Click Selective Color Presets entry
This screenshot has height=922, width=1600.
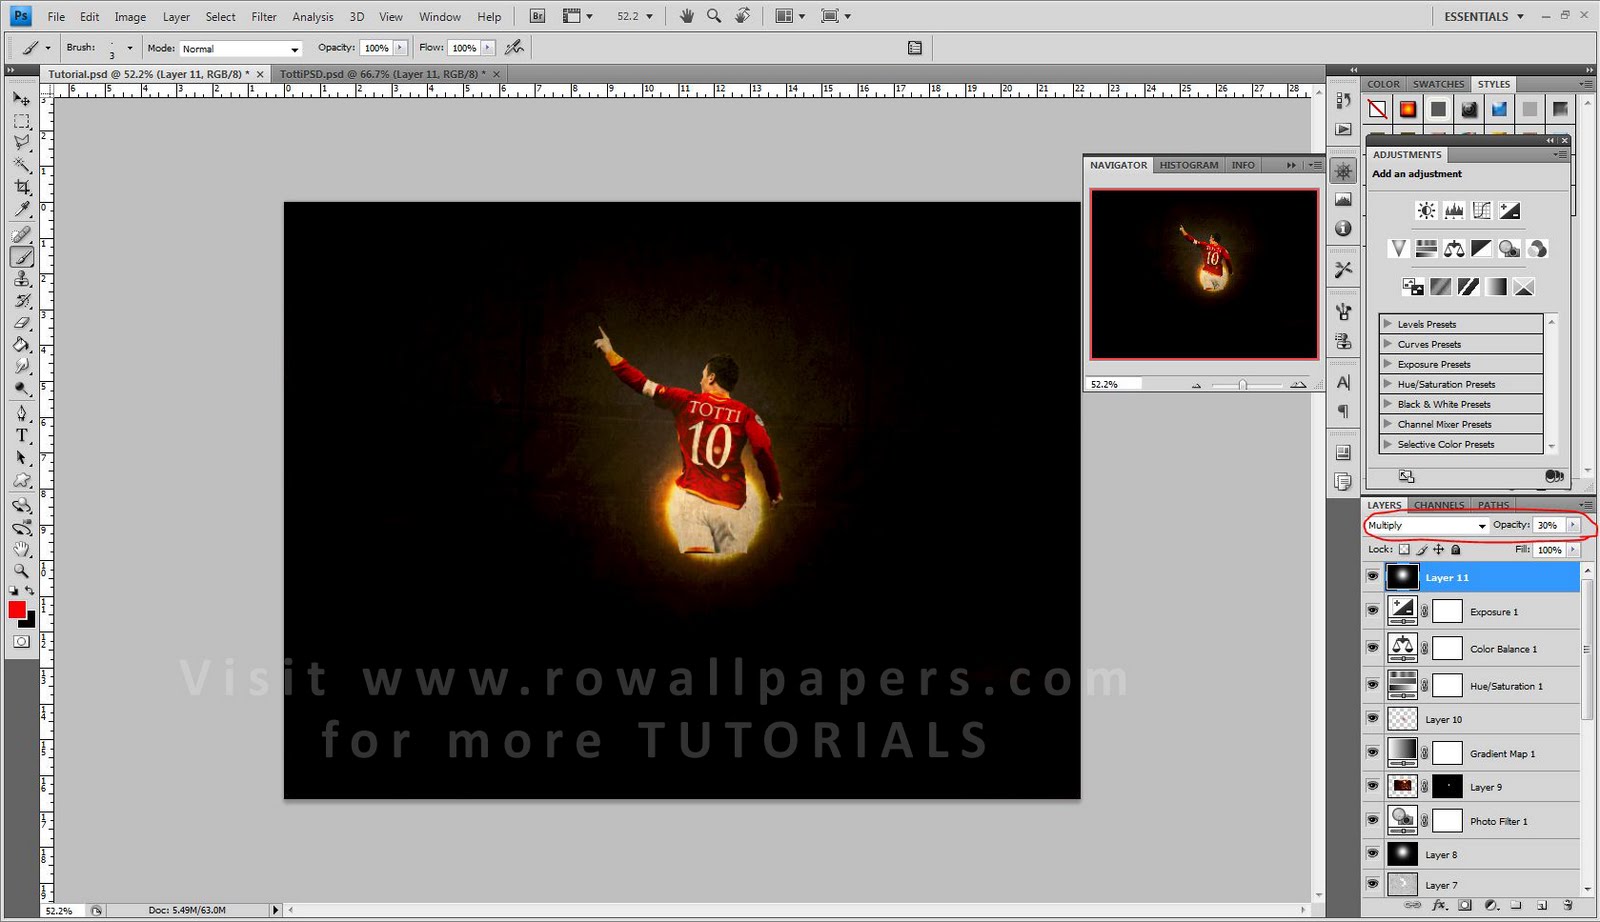1461,444
